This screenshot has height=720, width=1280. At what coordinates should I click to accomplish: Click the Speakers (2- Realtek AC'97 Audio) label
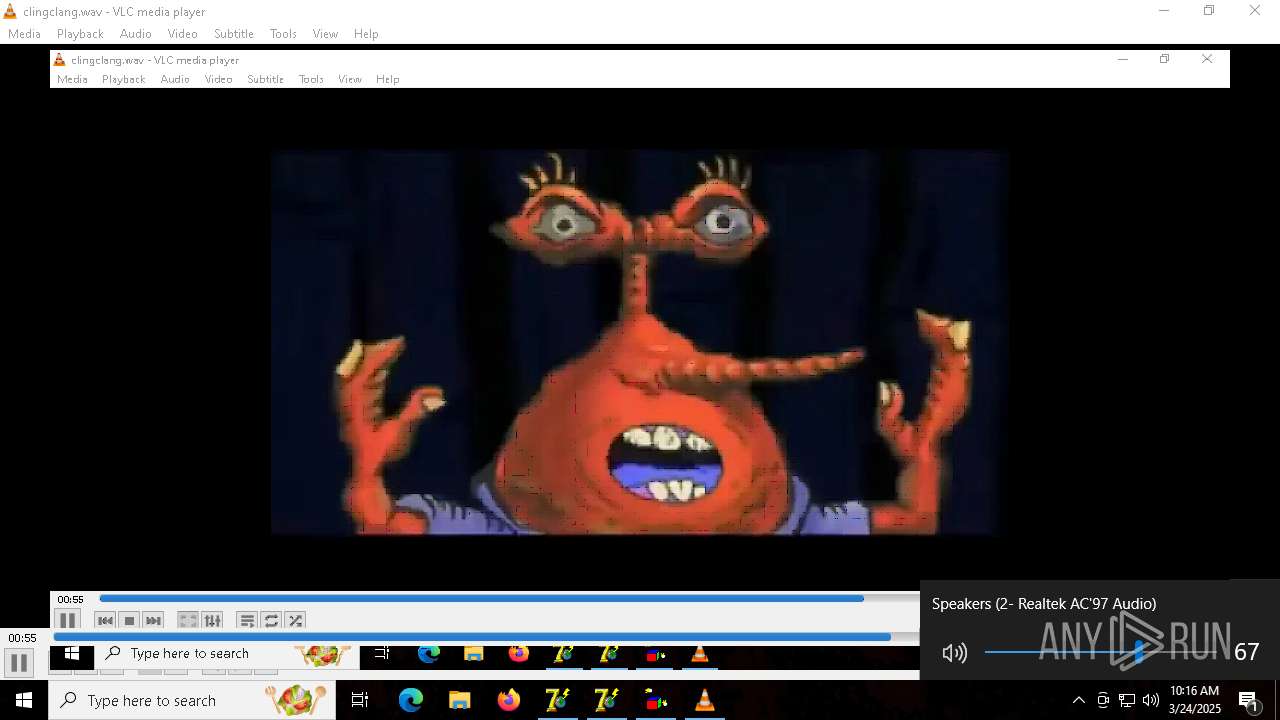point(1044,604)
